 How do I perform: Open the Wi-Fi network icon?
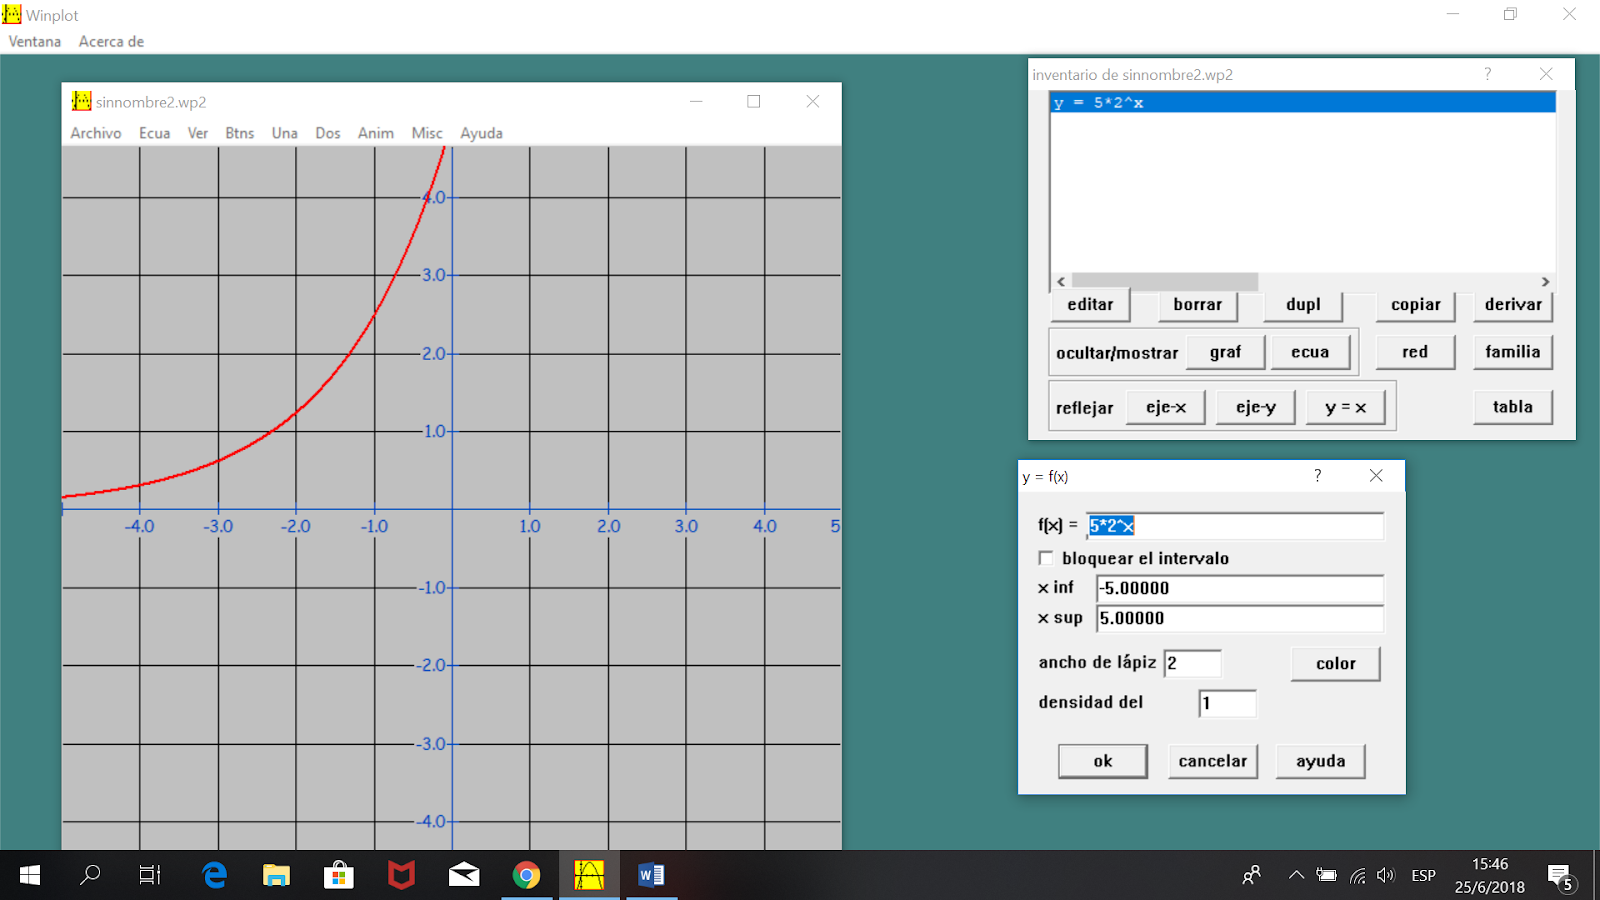coord(1357,875)
